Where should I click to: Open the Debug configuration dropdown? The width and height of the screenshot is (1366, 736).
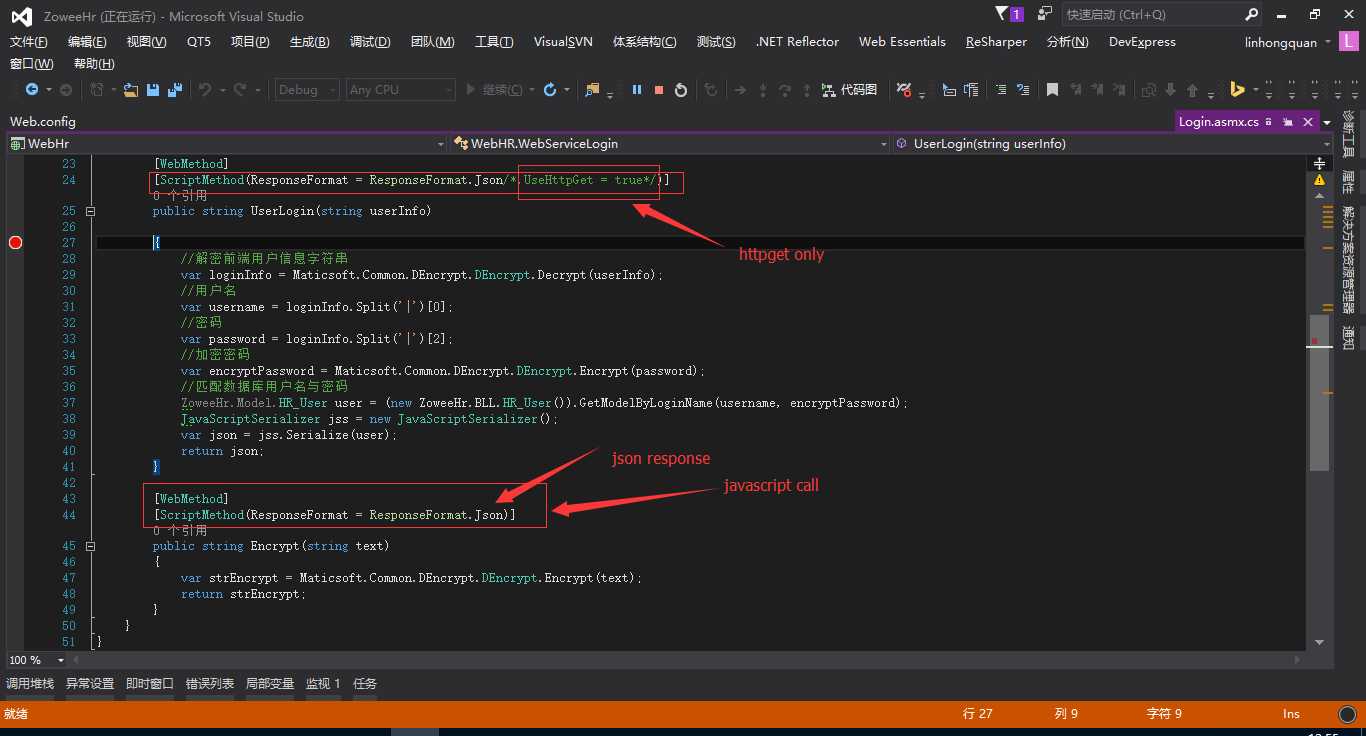click(307, 90)
